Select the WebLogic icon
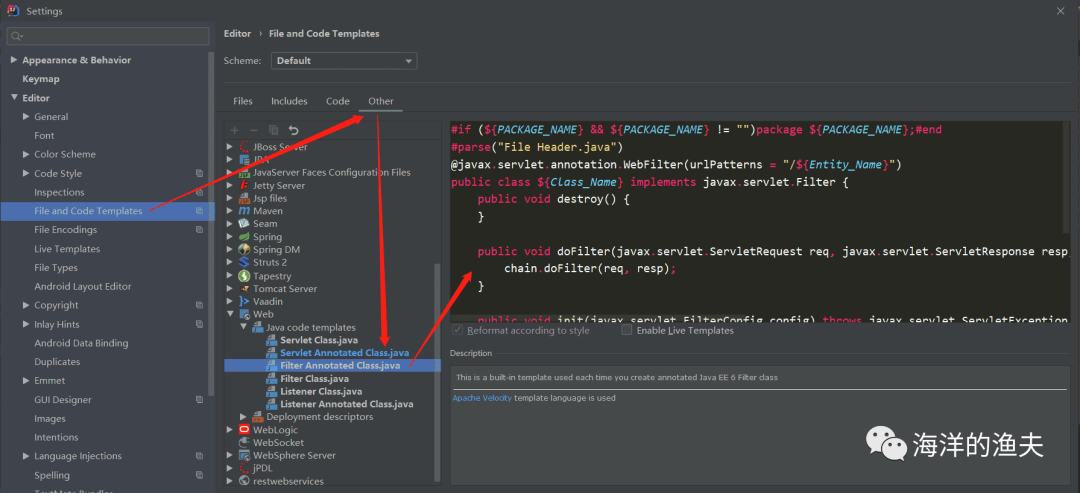This screenshot has height=493, width=1080. pos(244,430)
